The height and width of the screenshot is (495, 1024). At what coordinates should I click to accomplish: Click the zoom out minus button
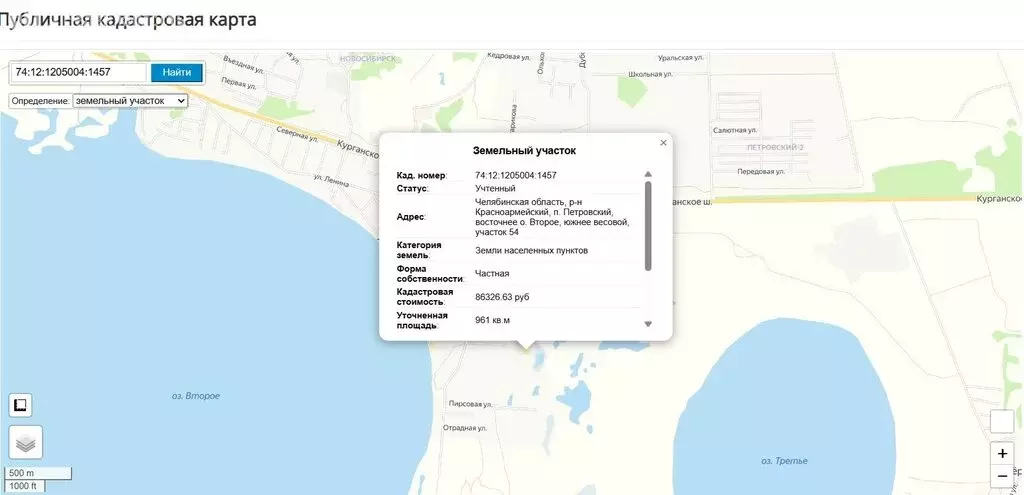1002,476
